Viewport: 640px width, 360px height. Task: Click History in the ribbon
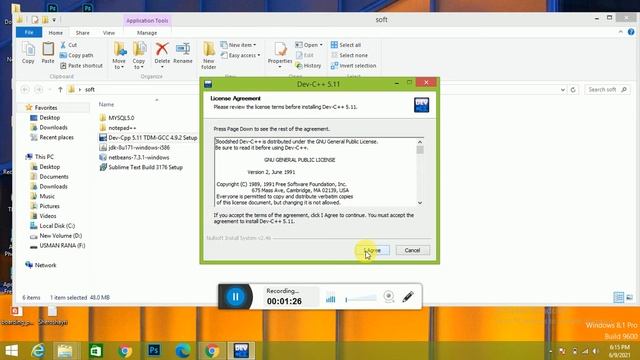(308, 65)
